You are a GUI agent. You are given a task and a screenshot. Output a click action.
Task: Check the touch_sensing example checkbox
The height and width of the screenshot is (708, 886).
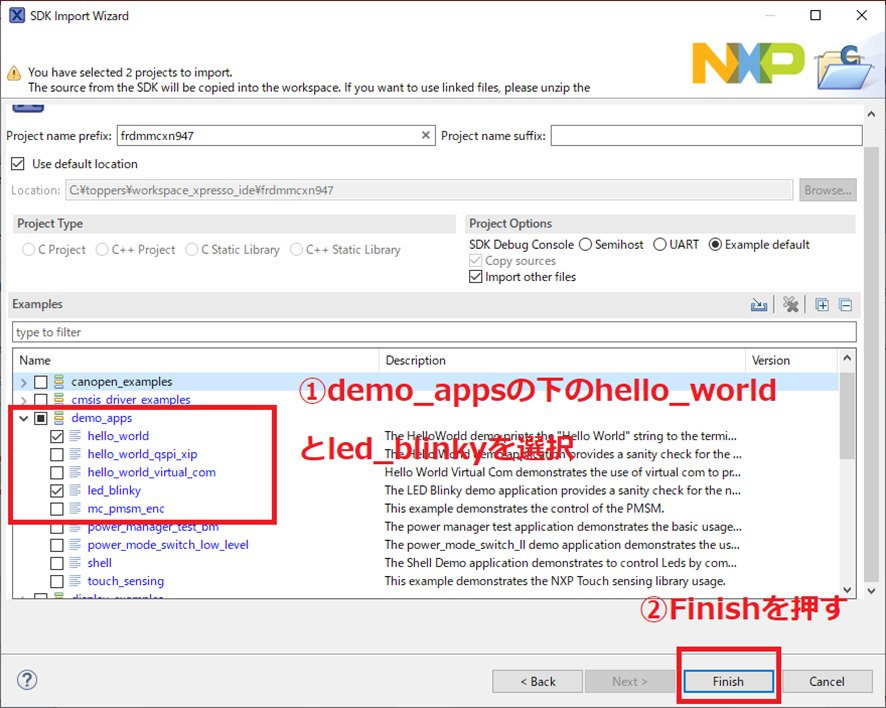coord(57,581)
